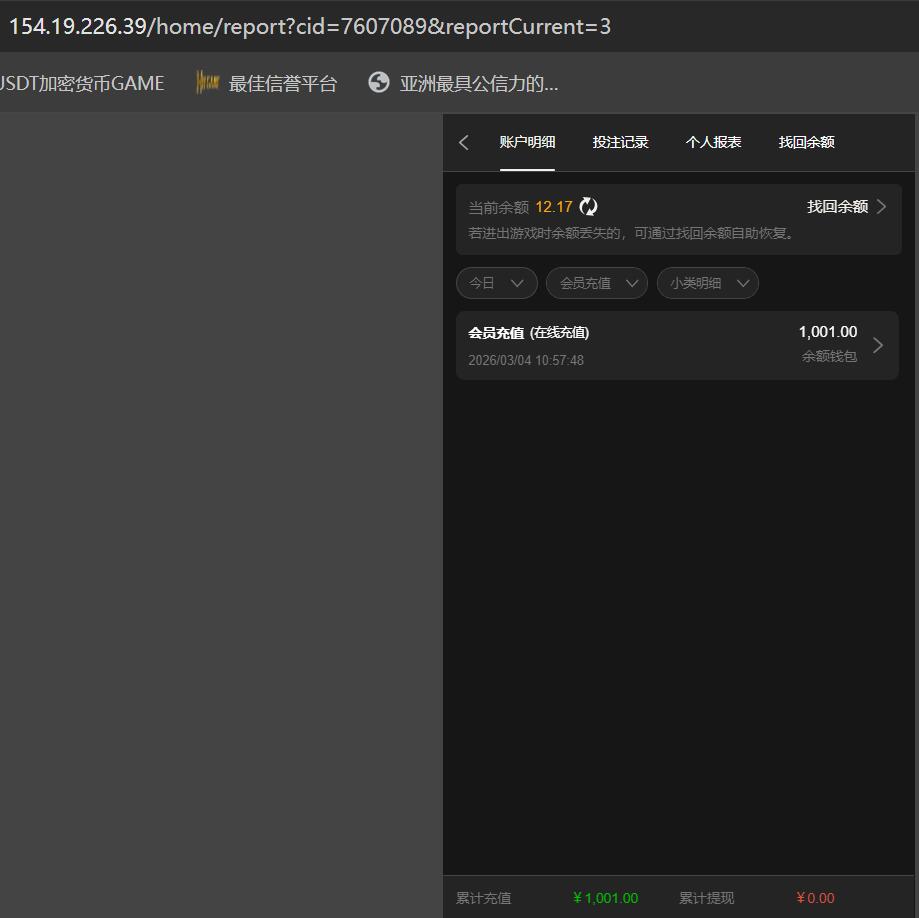The width and height of the screenshot is (919, 918).
Task: Click 找回余额 link in balance card
Action: (837, 207)
